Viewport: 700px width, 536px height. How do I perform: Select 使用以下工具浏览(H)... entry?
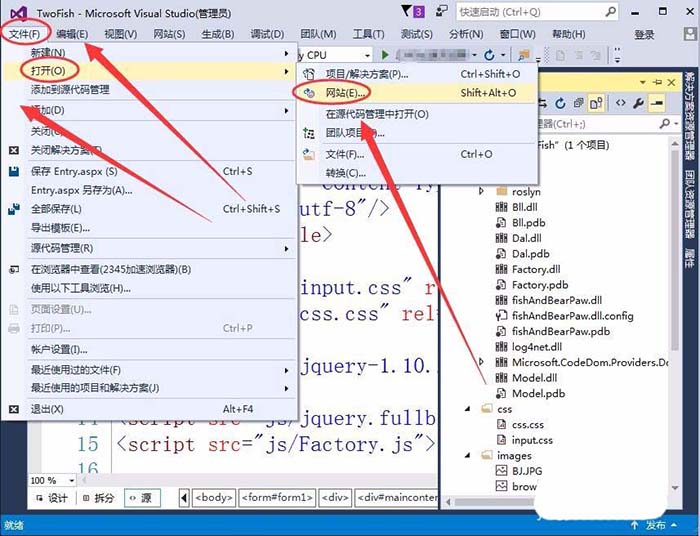150,288
